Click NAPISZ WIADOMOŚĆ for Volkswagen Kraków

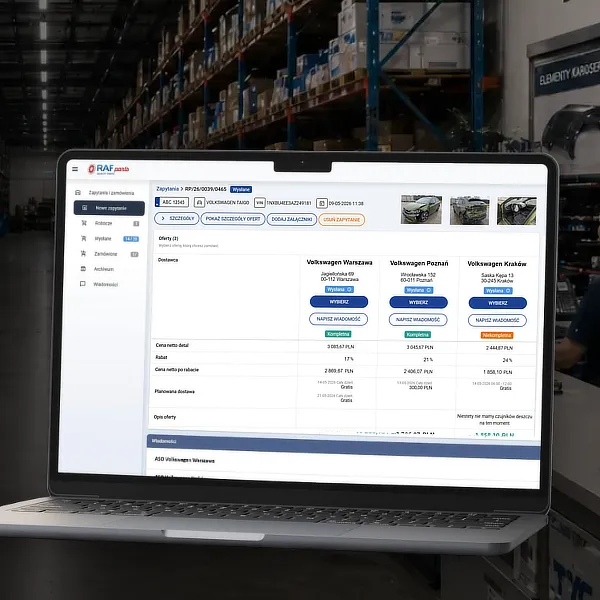coord(497,320)
